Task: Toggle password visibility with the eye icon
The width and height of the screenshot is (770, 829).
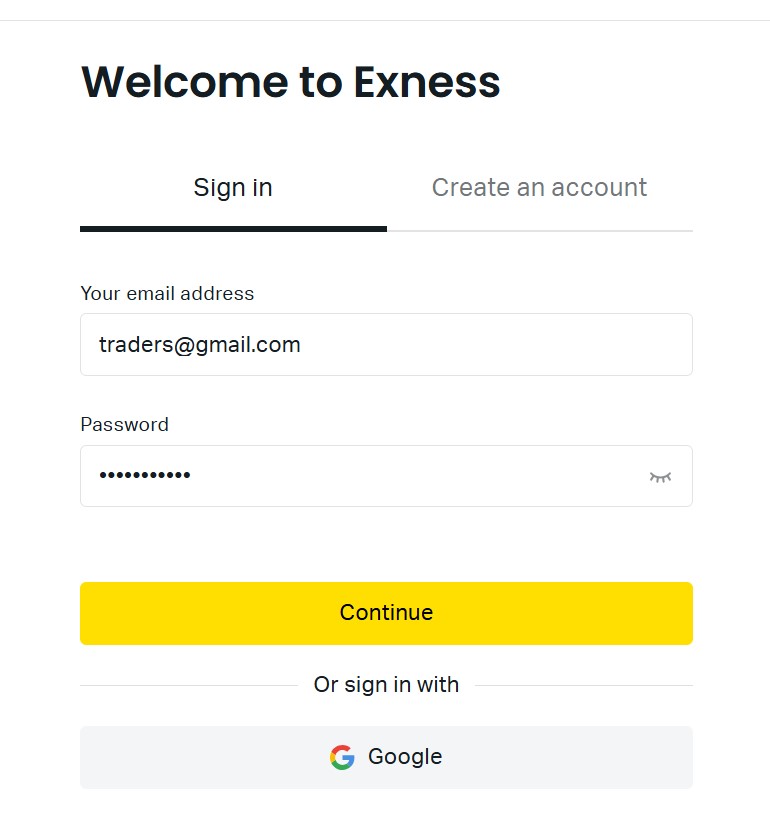Action: 660,477
